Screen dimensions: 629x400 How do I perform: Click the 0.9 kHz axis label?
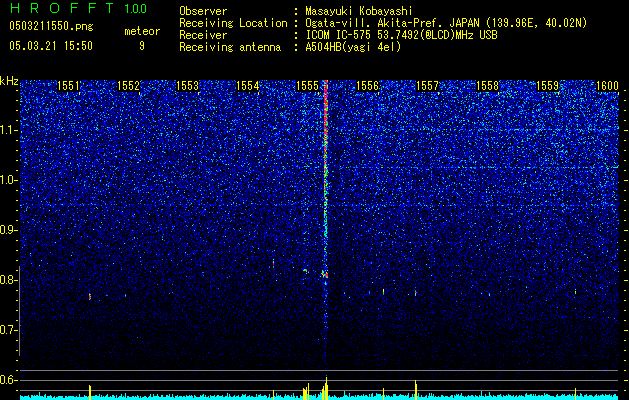point(9,230)
